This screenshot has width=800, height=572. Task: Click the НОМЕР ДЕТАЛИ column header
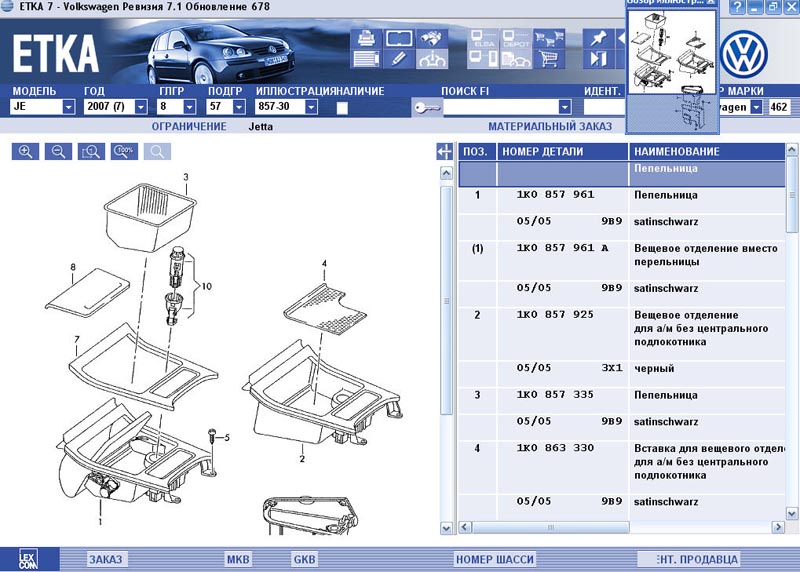tap(562, 152)
